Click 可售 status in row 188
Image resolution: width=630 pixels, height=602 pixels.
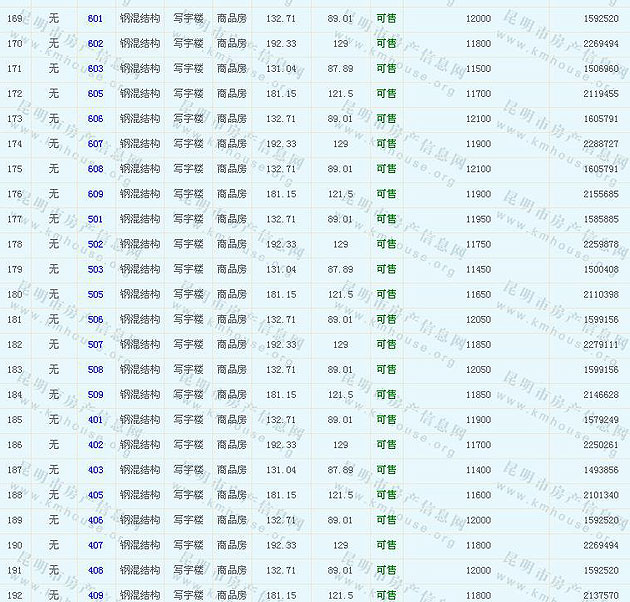point(386,495)
